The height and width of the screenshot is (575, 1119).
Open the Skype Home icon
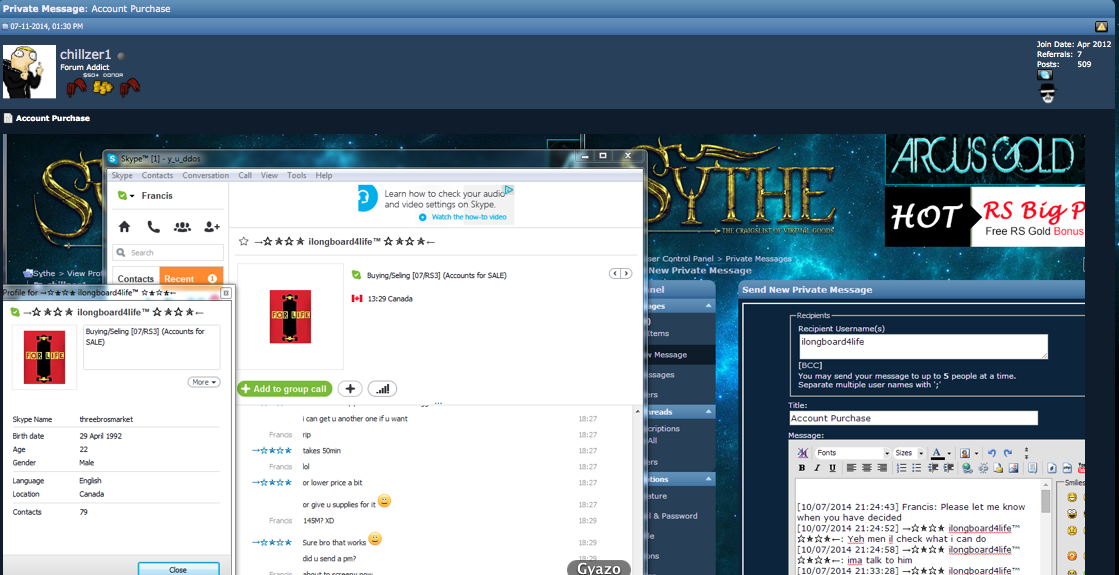(x=124, y=227)
